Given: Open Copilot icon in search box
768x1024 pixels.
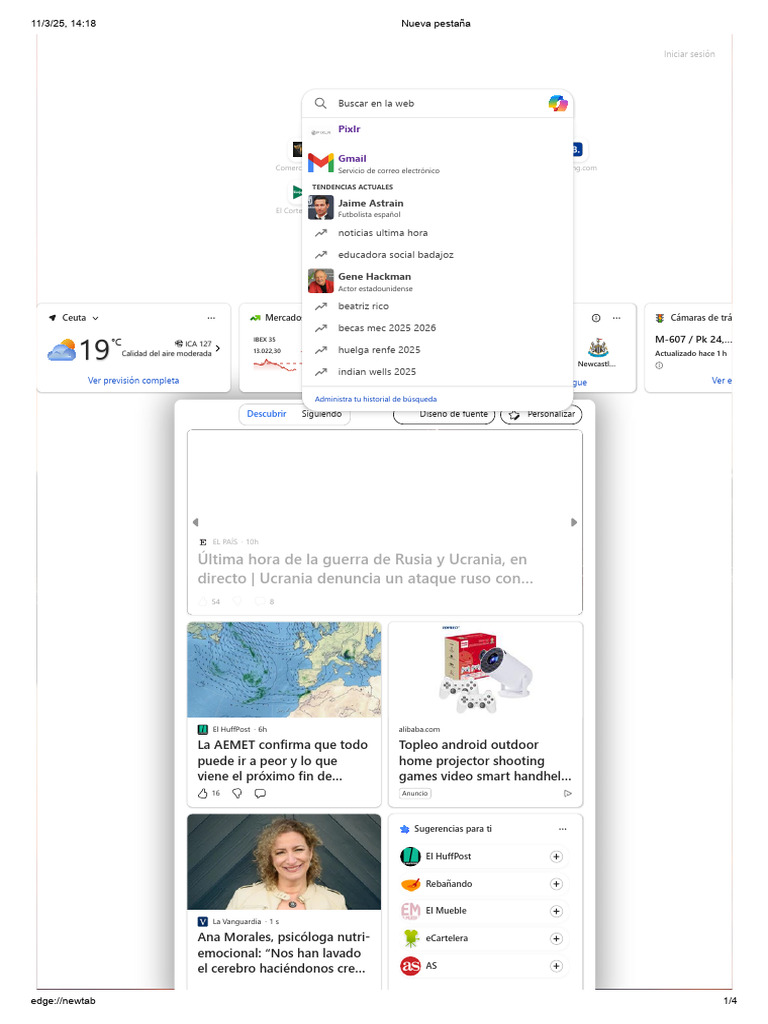Looking at the screenshot, I should (558, 103).
